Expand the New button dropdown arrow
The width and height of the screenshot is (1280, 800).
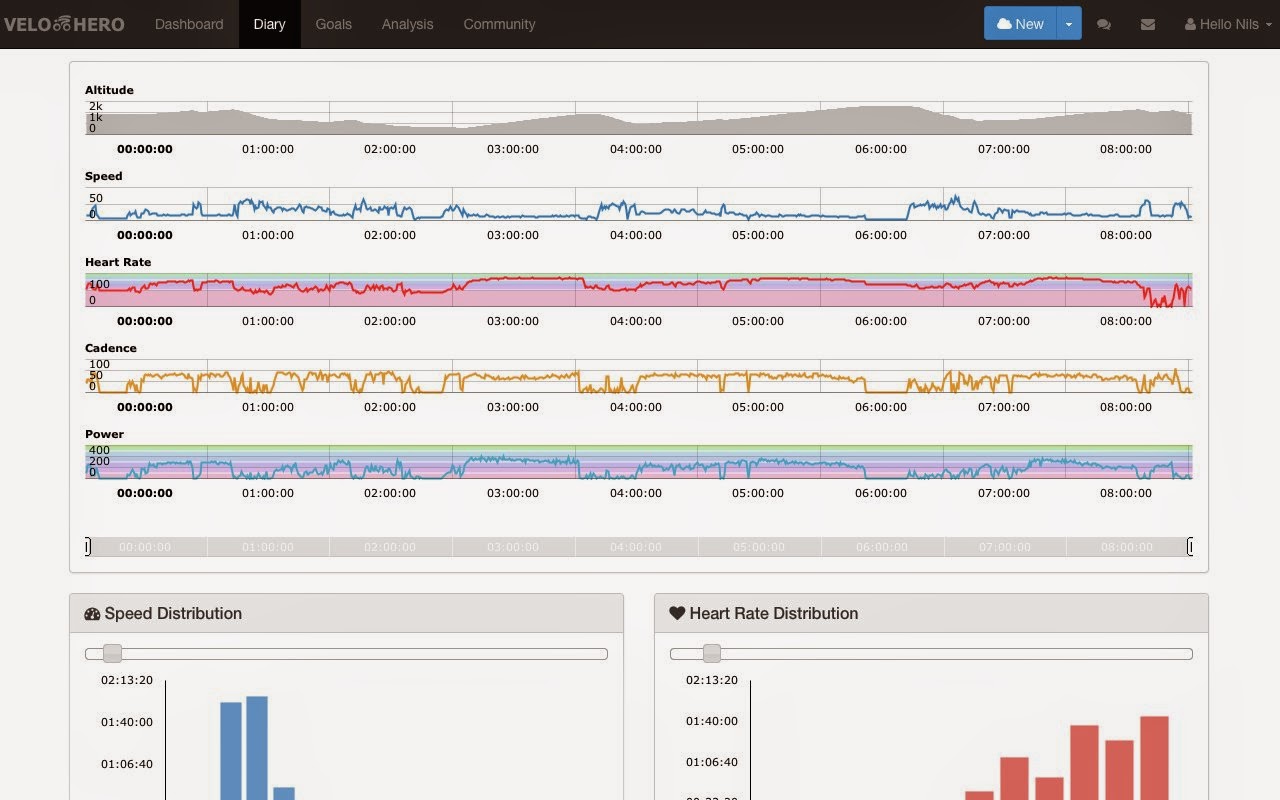pyautogui.click(x=1069, y=24)
